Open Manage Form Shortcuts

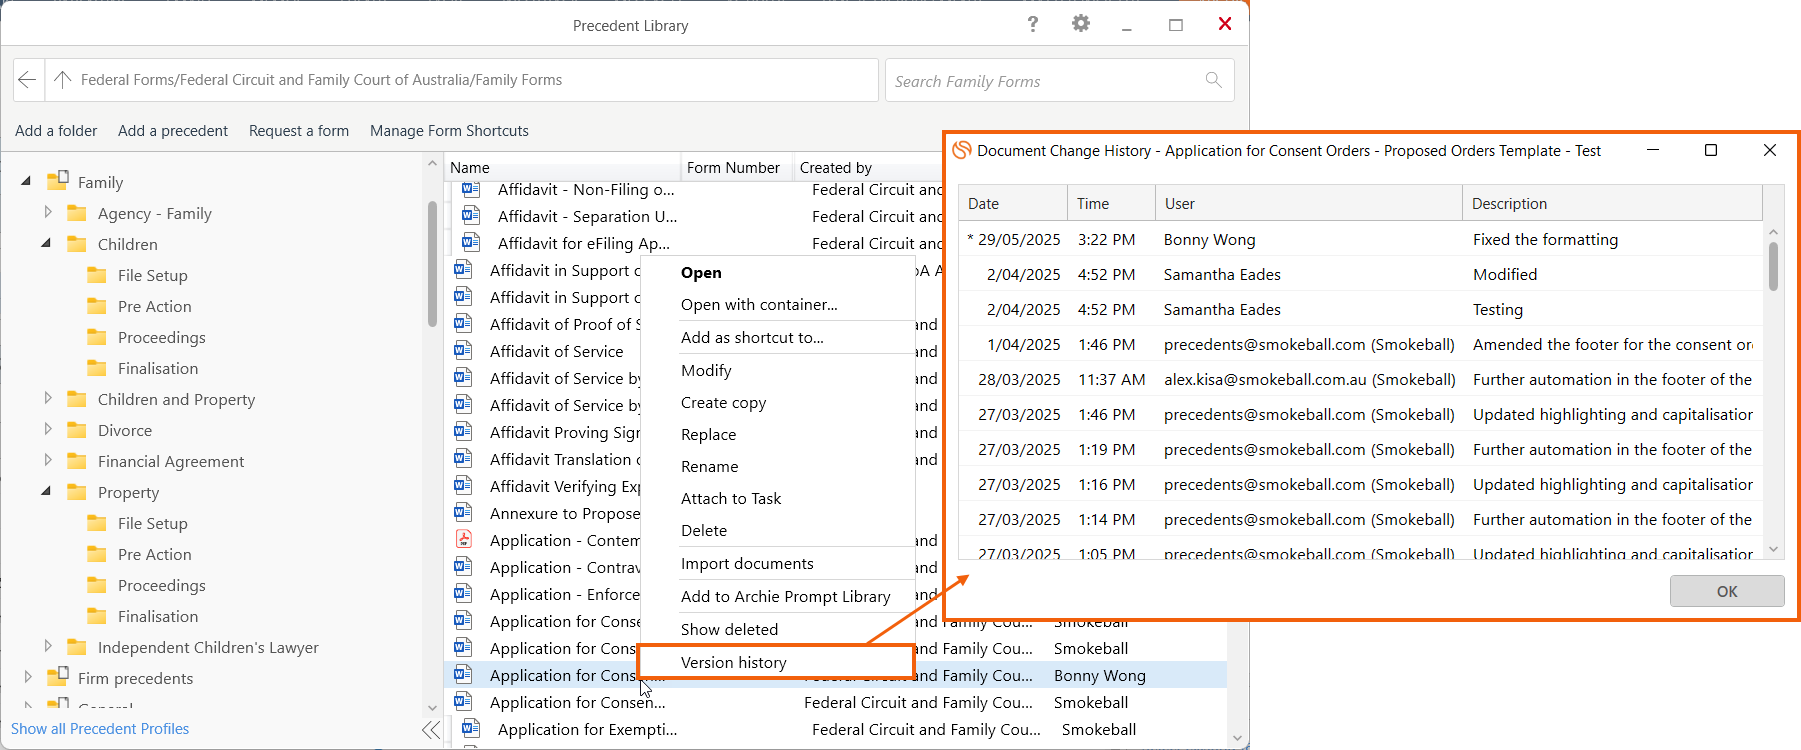(449, 131)
